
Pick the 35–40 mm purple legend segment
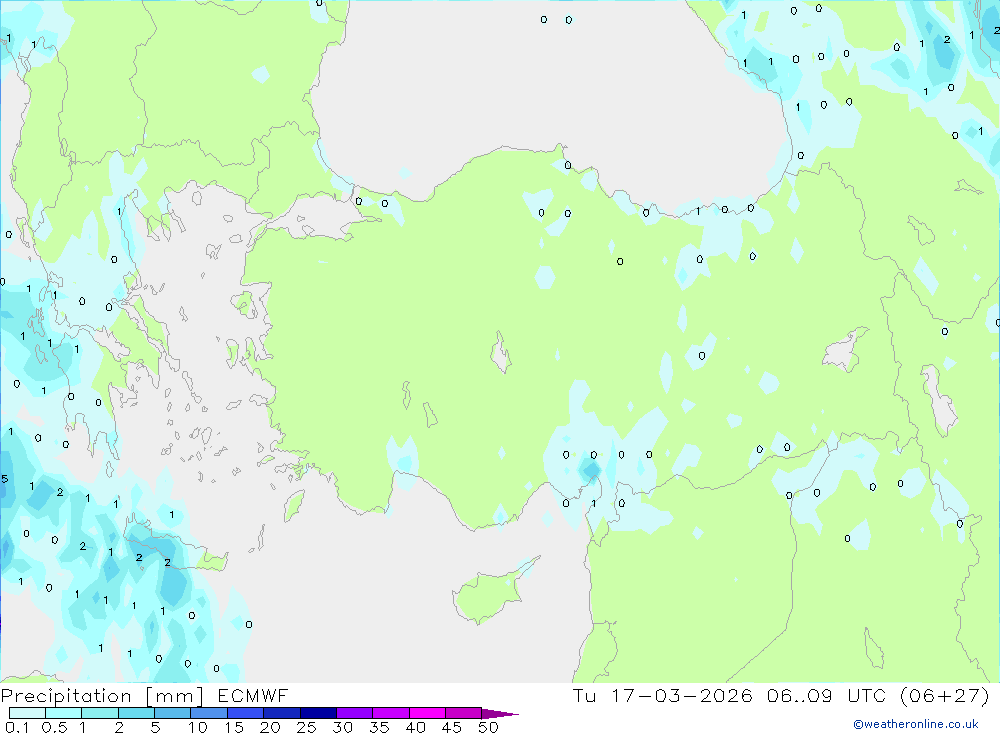pos(390,713)
